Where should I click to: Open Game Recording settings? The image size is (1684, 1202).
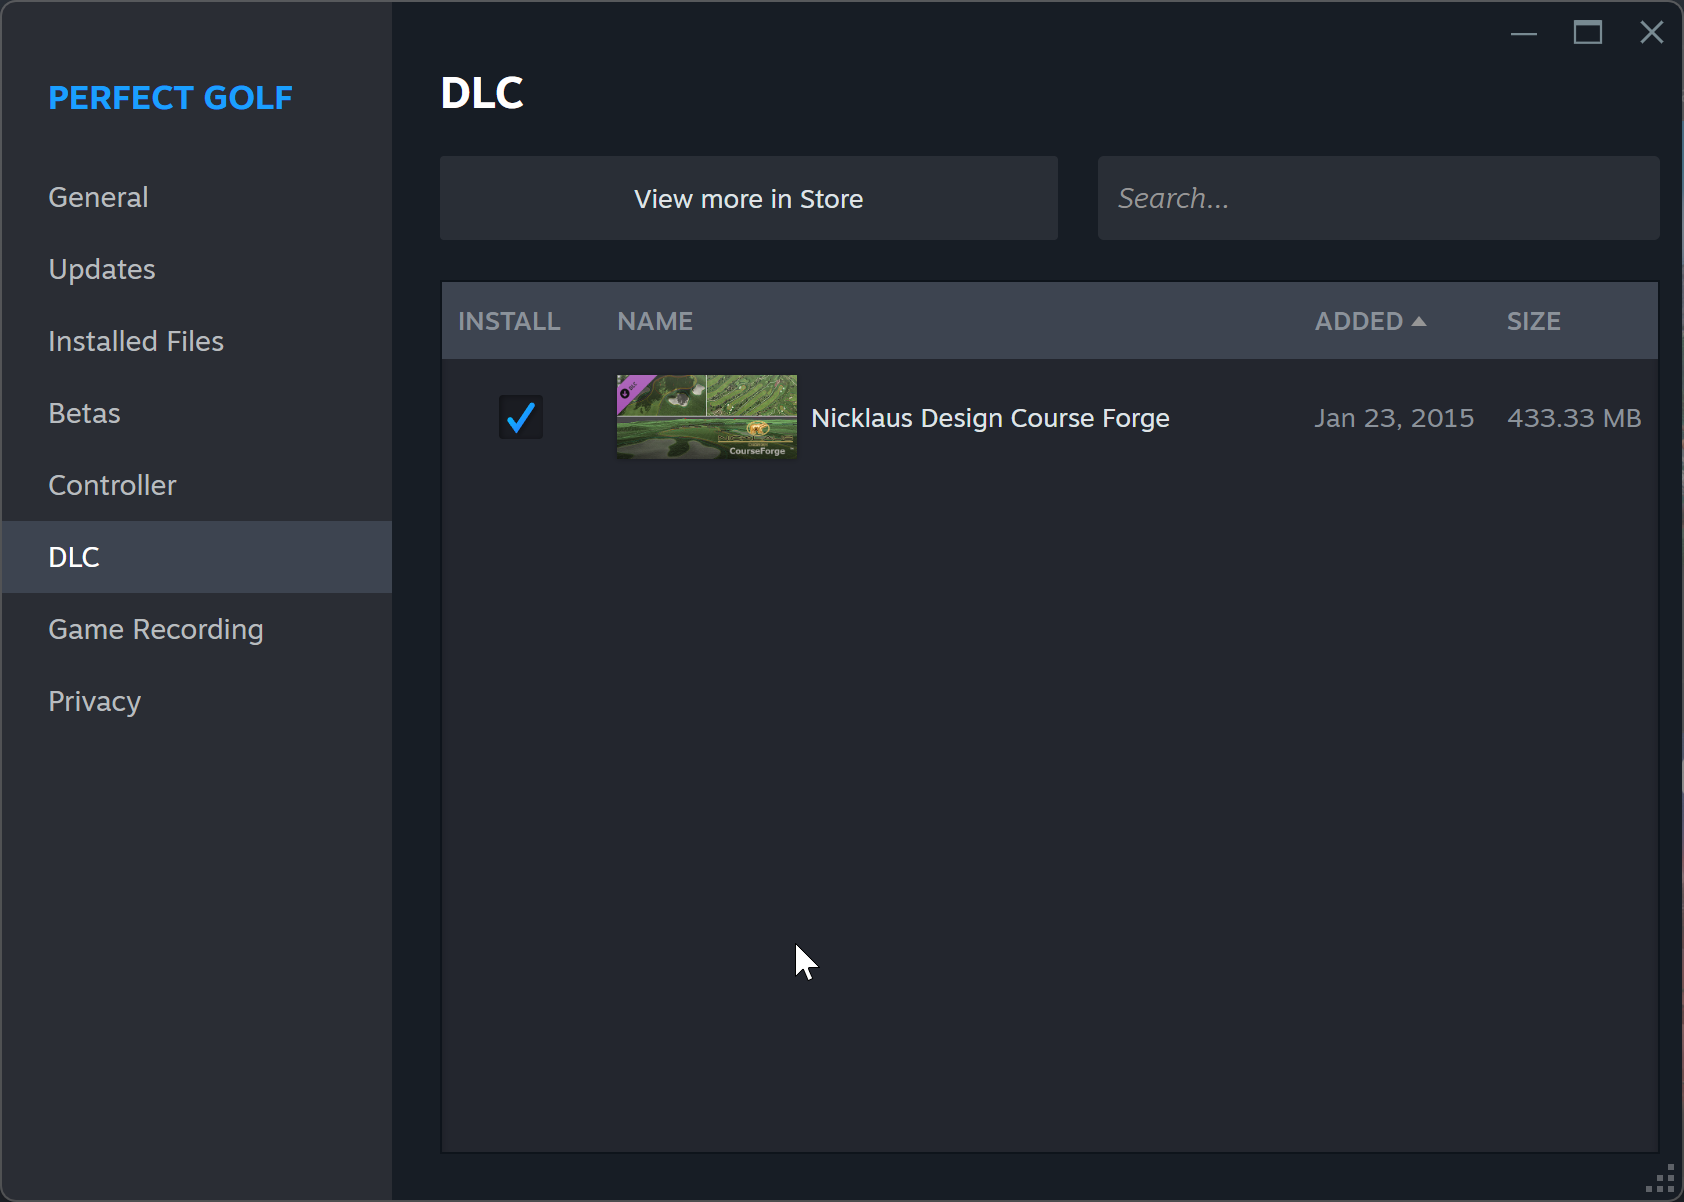pos(156,629)
